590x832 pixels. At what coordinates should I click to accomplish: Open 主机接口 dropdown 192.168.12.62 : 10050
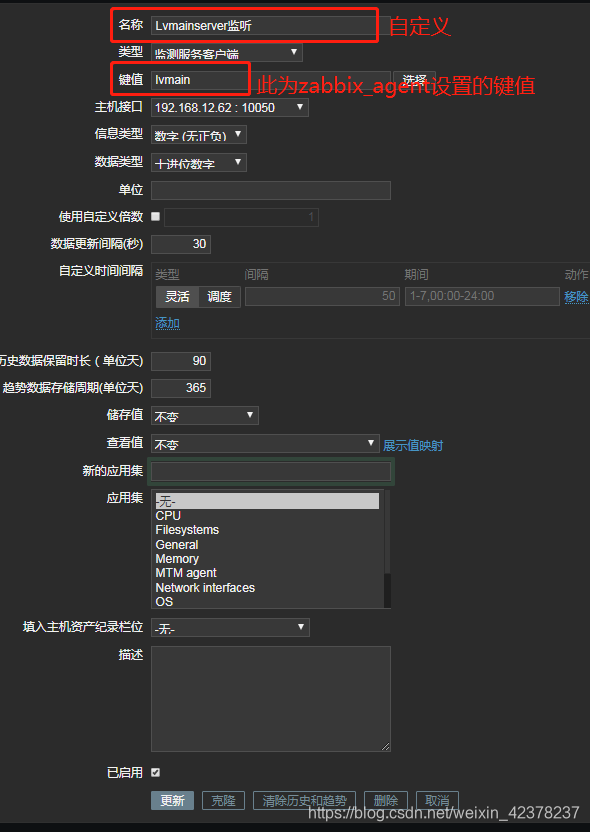coord(229,108)
